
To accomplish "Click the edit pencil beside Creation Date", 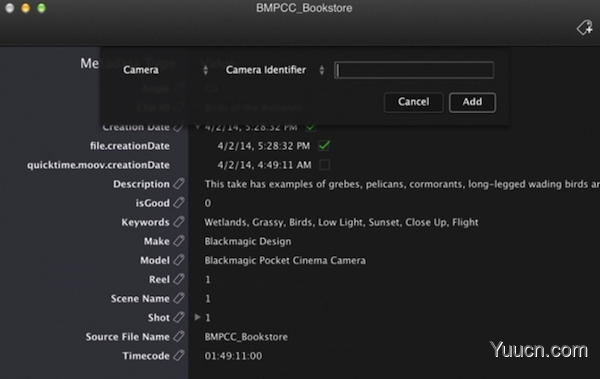I will coord(179,127).
